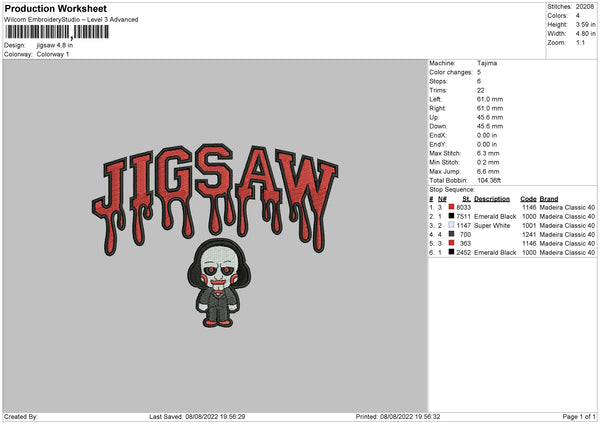The width and height of the screenshot is (600, 424).
Task: Click the Billy puppet figure in the design
Action: click(x=219, y=283)
